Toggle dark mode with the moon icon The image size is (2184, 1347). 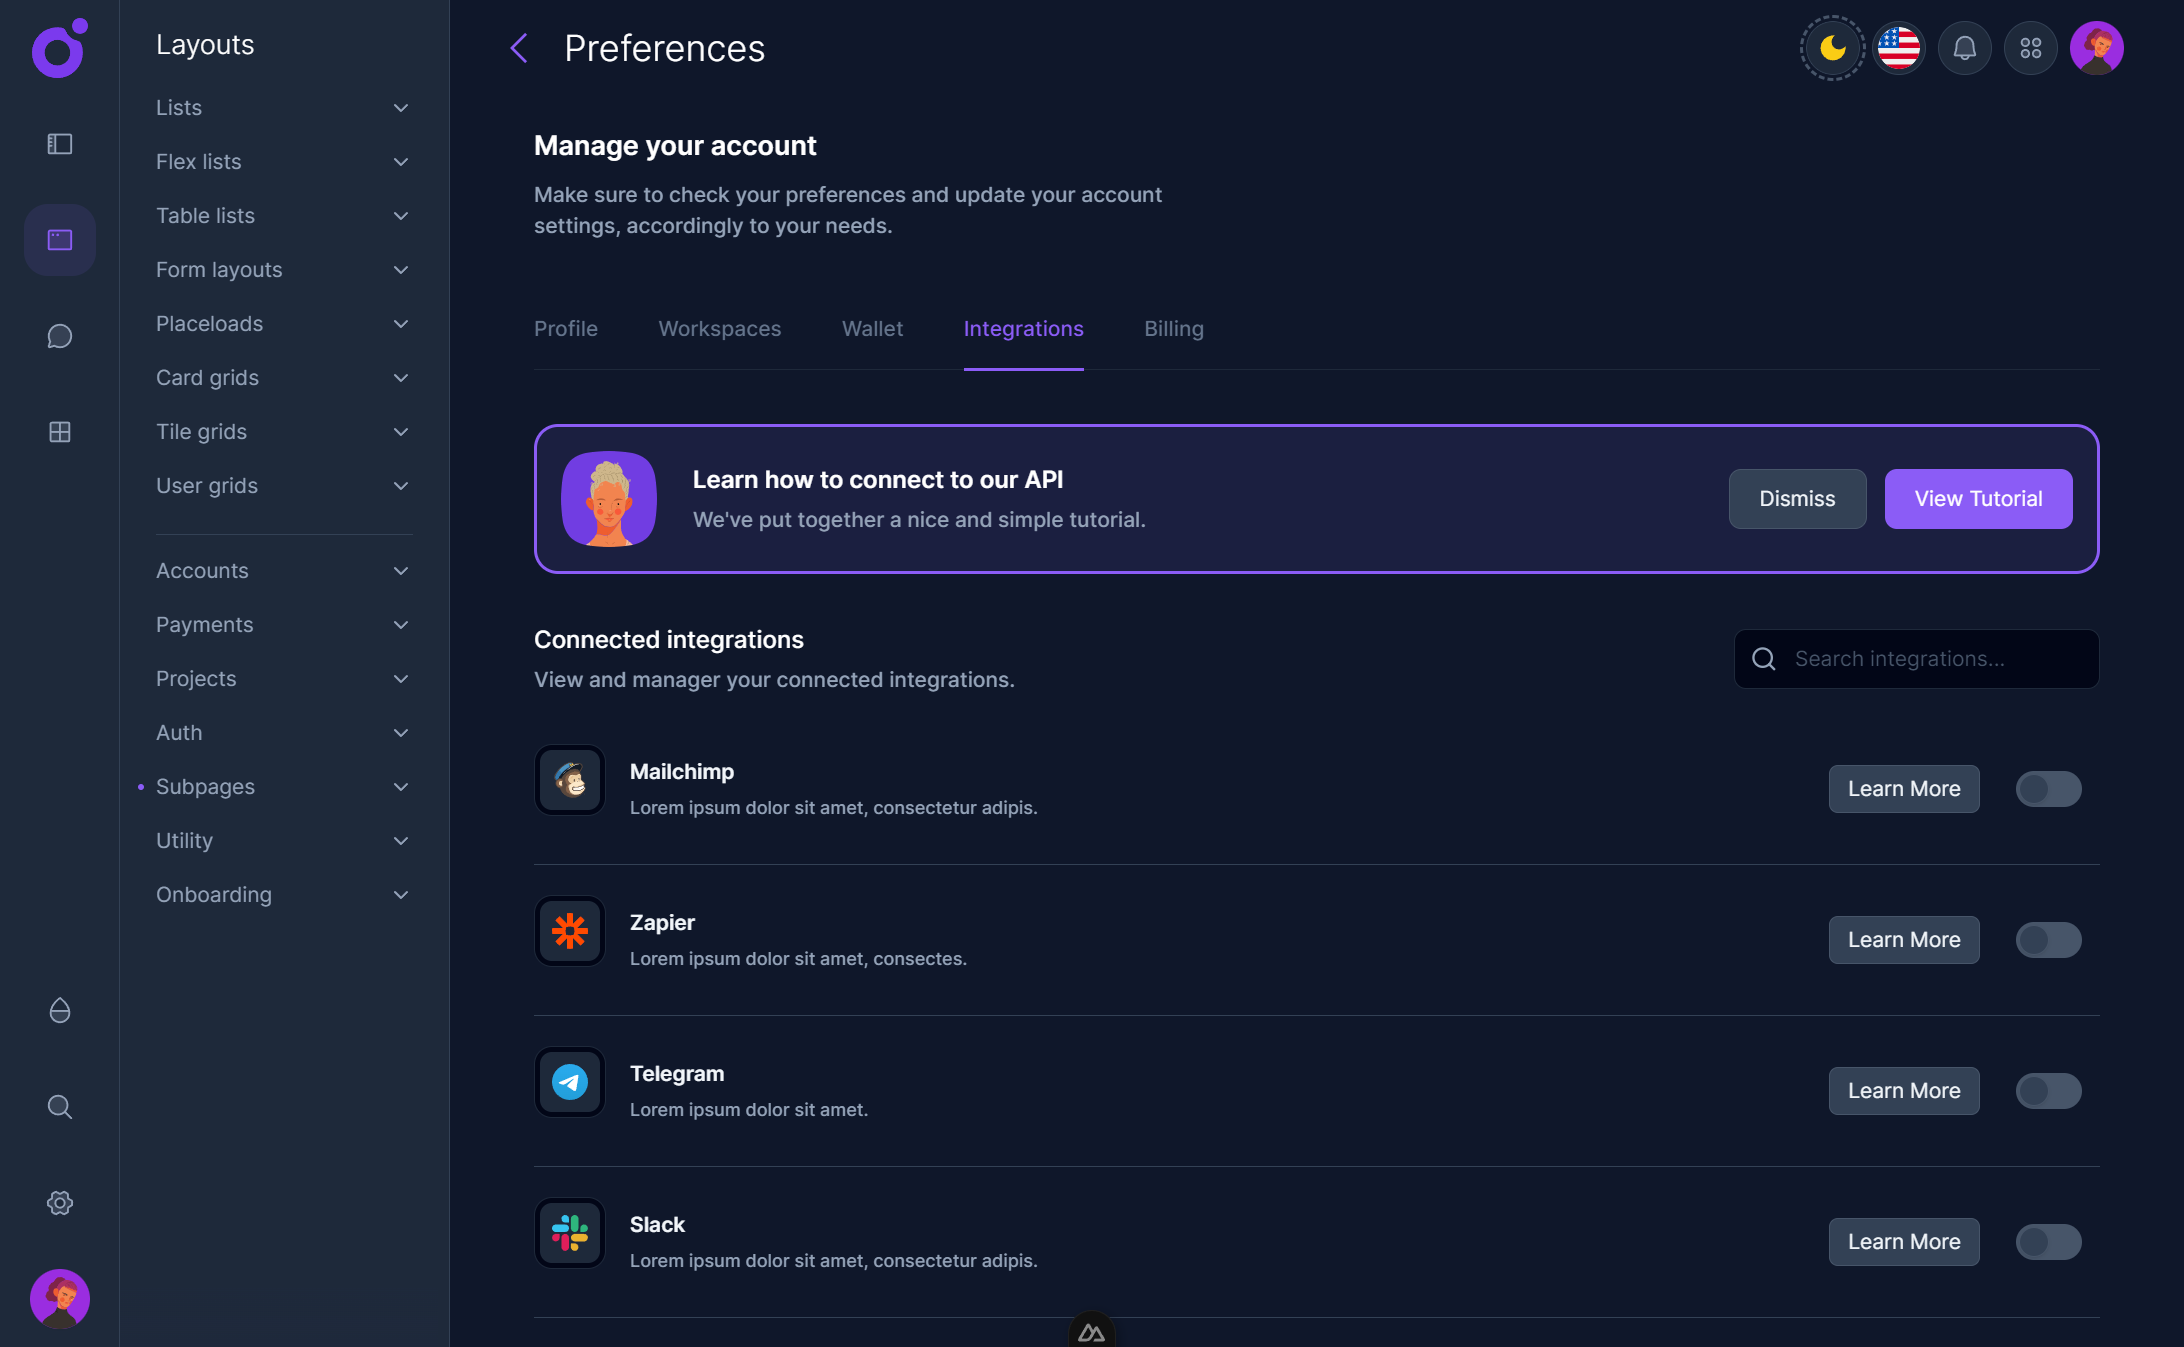[1831, 47]
